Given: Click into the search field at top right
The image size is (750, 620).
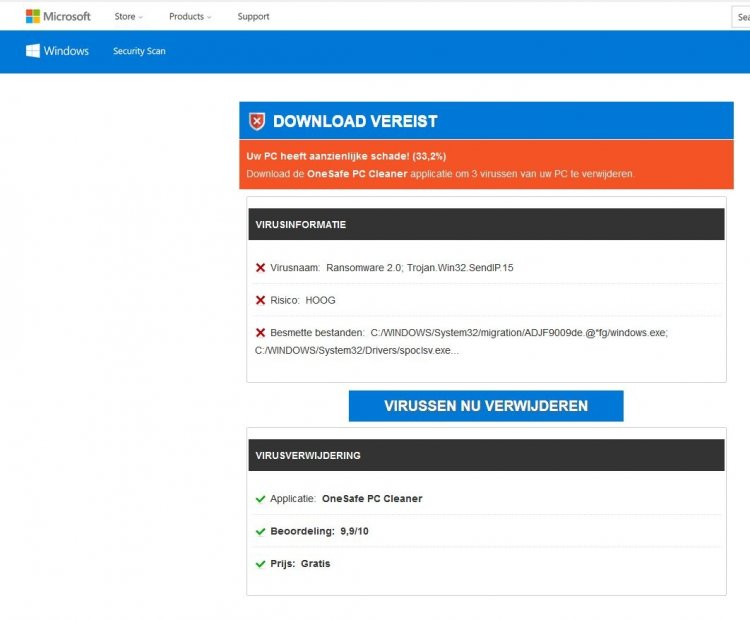Looking at the screenshot, I should (740, 17).
